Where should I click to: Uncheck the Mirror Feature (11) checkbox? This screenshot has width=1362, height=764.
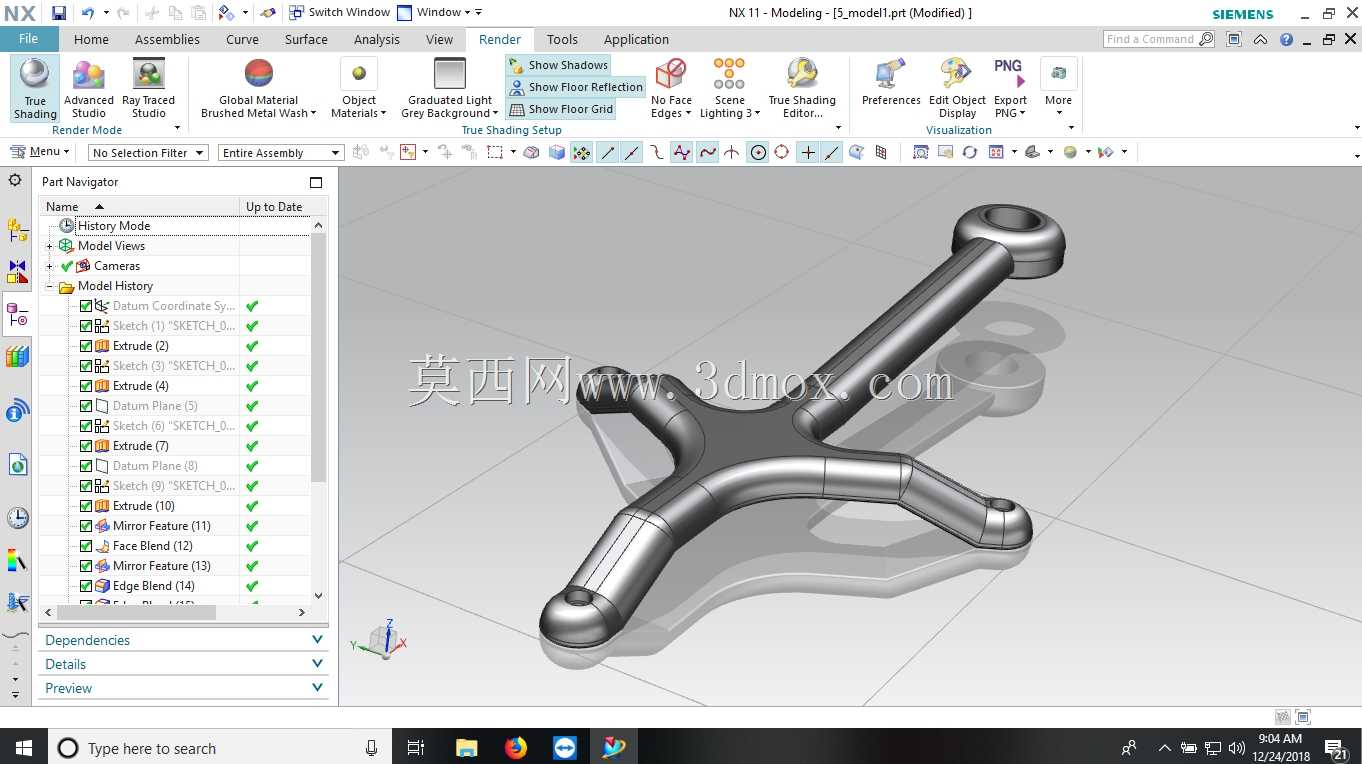(86, 526)
